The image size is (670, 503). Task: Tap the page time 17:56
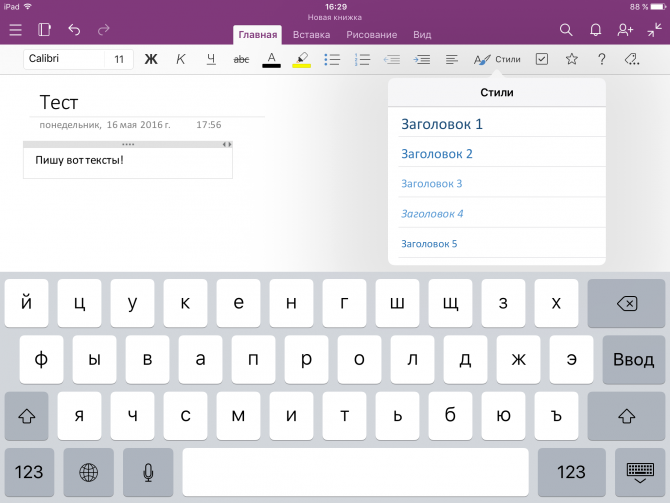click(209, 125)
